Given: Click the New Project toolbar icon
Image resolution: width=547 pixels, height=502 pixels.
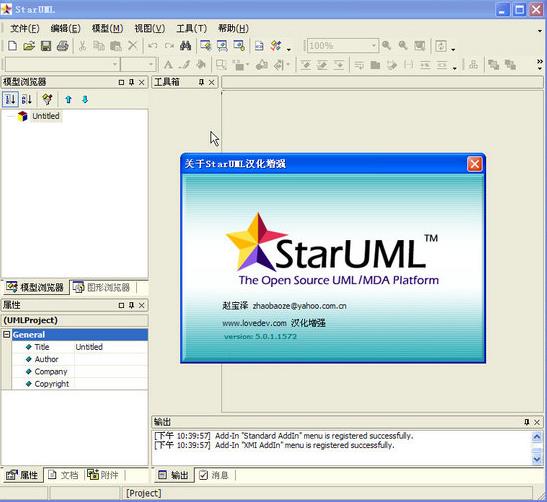Looking at the screenshot, I should [13, 46].
